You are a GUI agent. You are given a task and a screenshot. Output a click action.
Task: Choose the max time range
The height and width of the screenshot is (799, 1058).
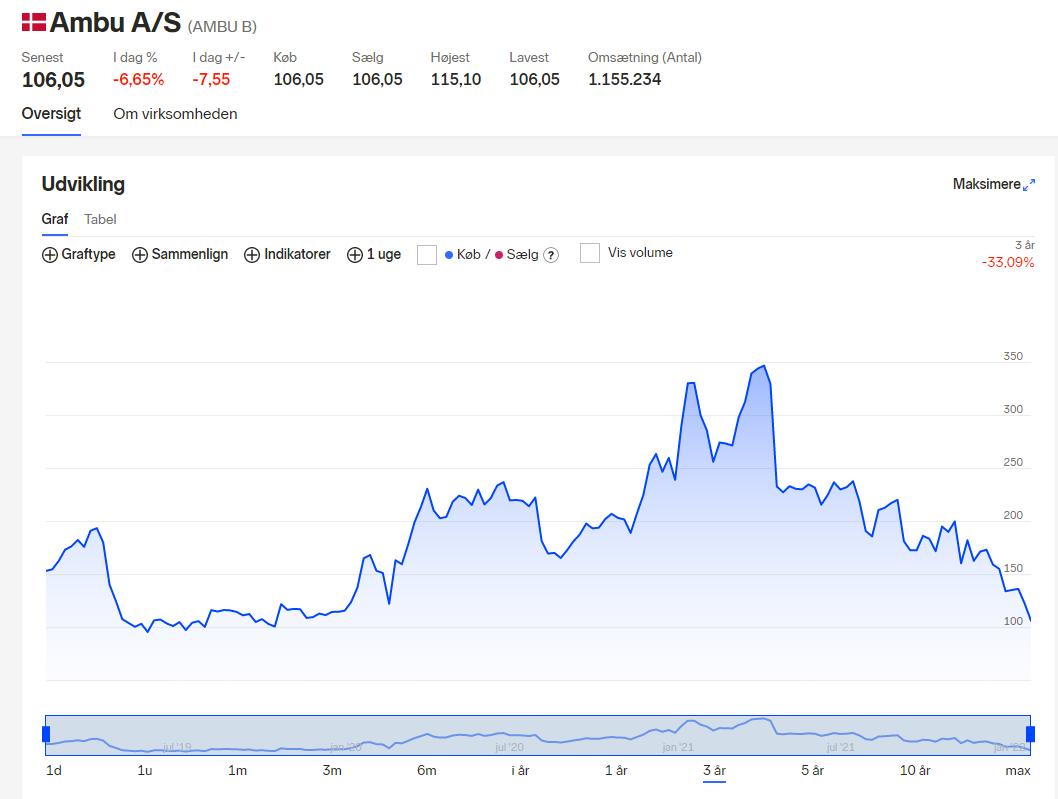[1018, 771]
